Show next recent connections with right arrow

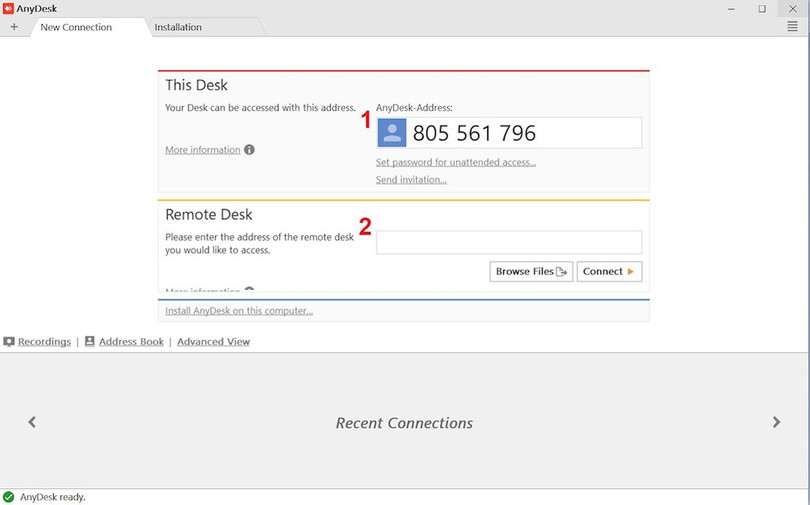[x=776, y=423]
